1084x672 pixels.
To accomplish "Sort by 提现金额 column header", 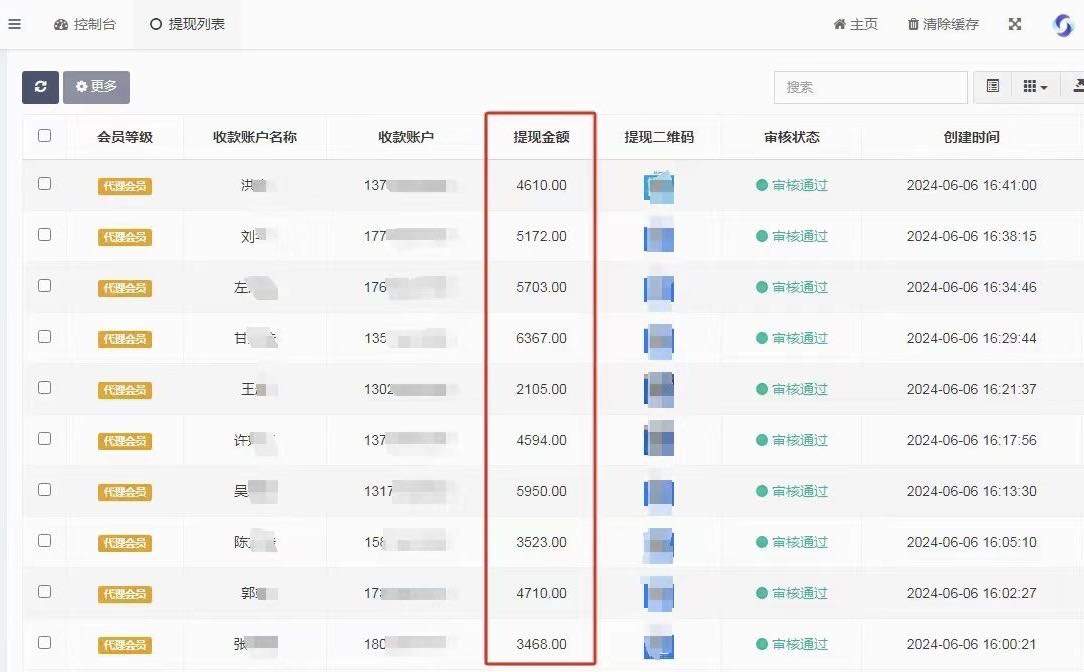I will coord(541,137).
